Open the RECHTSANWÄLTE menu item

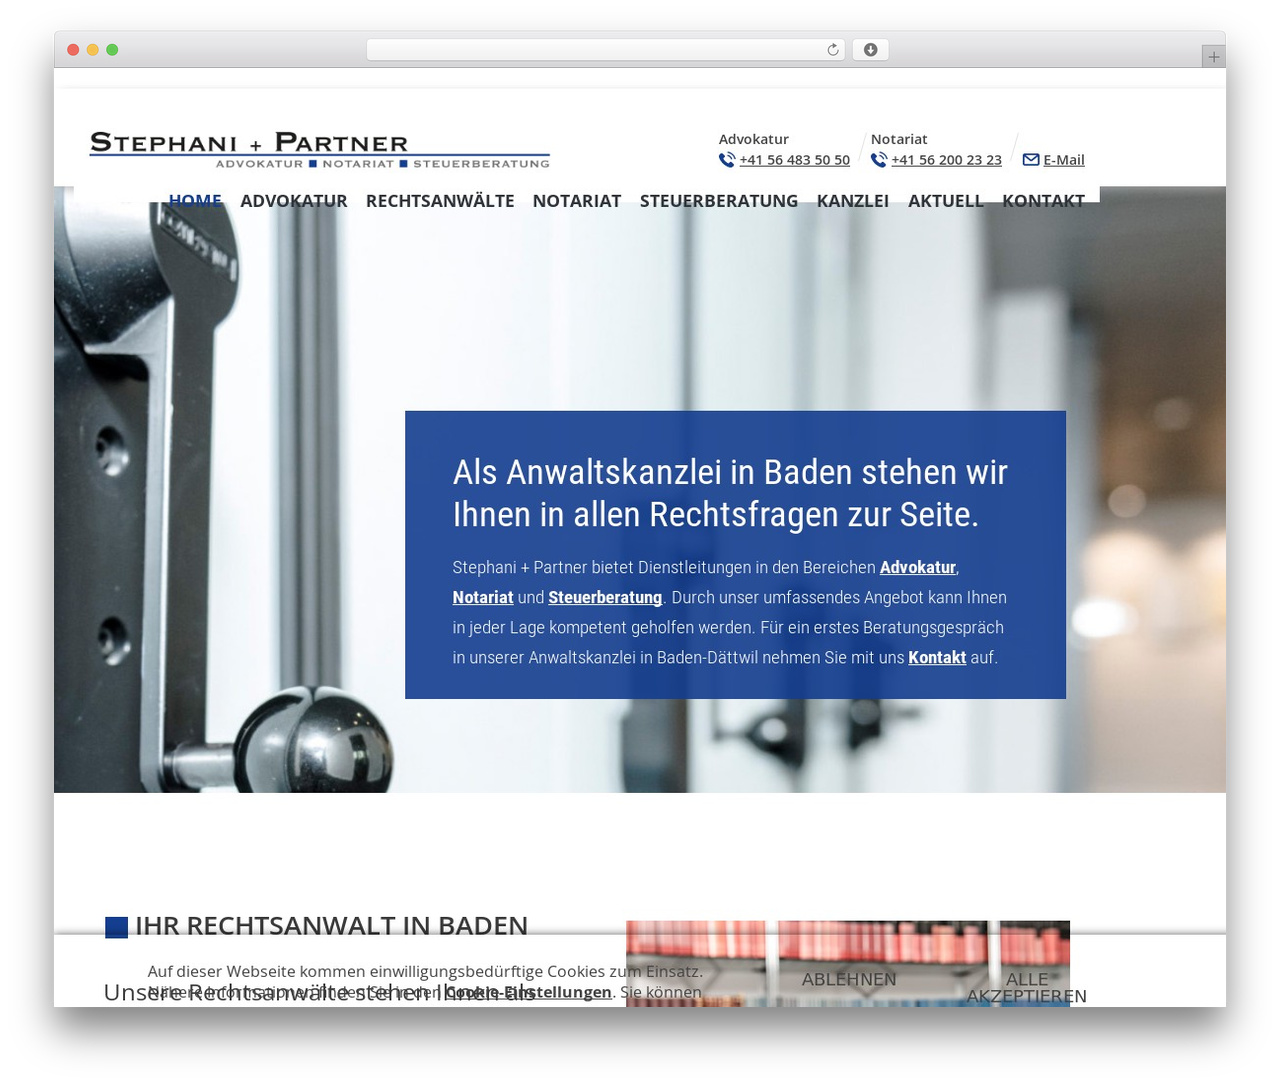440,200
